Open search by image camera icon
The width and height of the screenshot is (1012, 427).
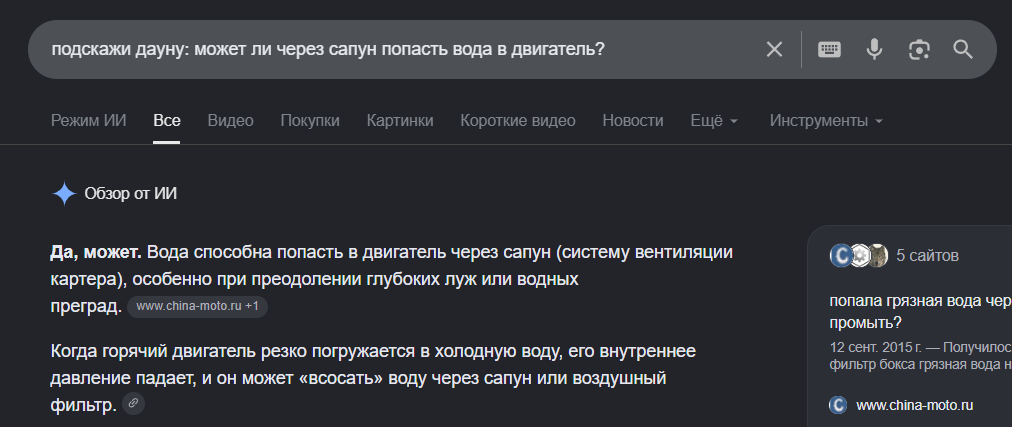[919, 50]
